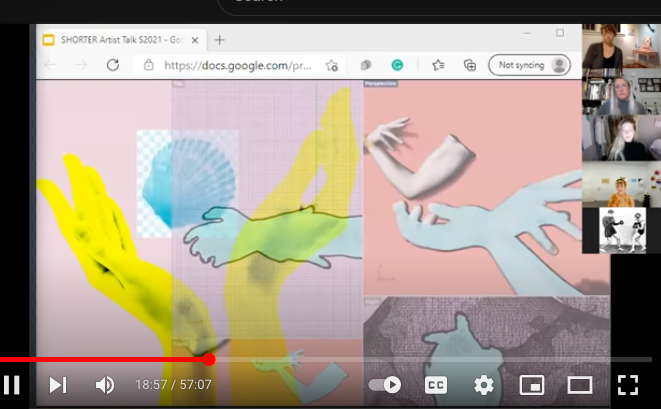
Task: Open video settings gear
Action: tap(484, 385)
